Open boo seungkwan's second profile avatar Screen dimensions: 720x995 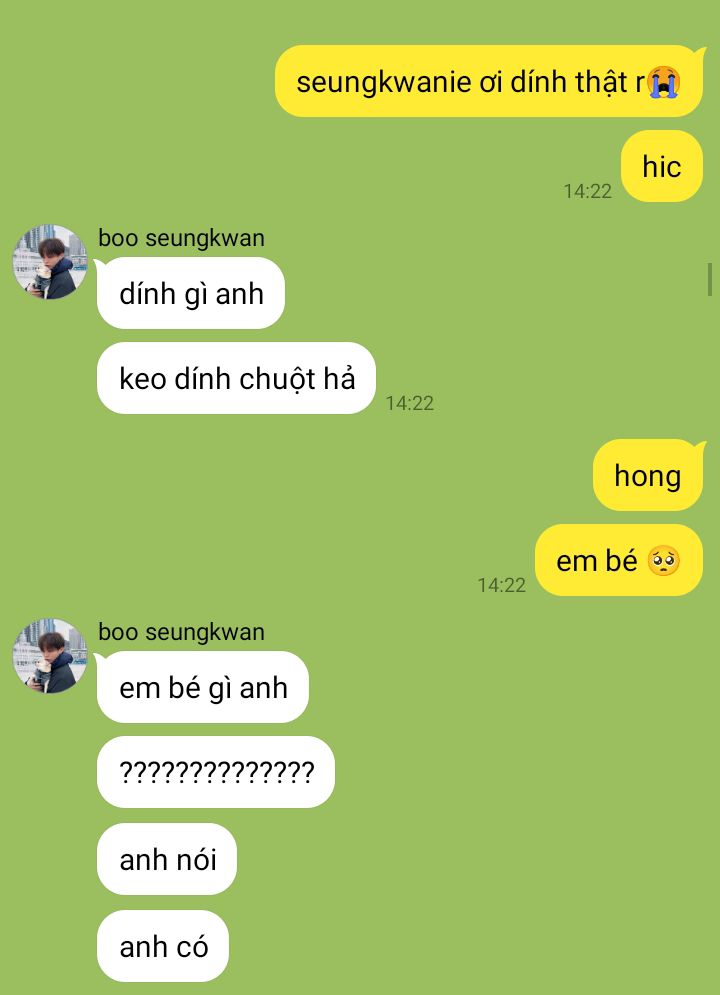[50, 656]
